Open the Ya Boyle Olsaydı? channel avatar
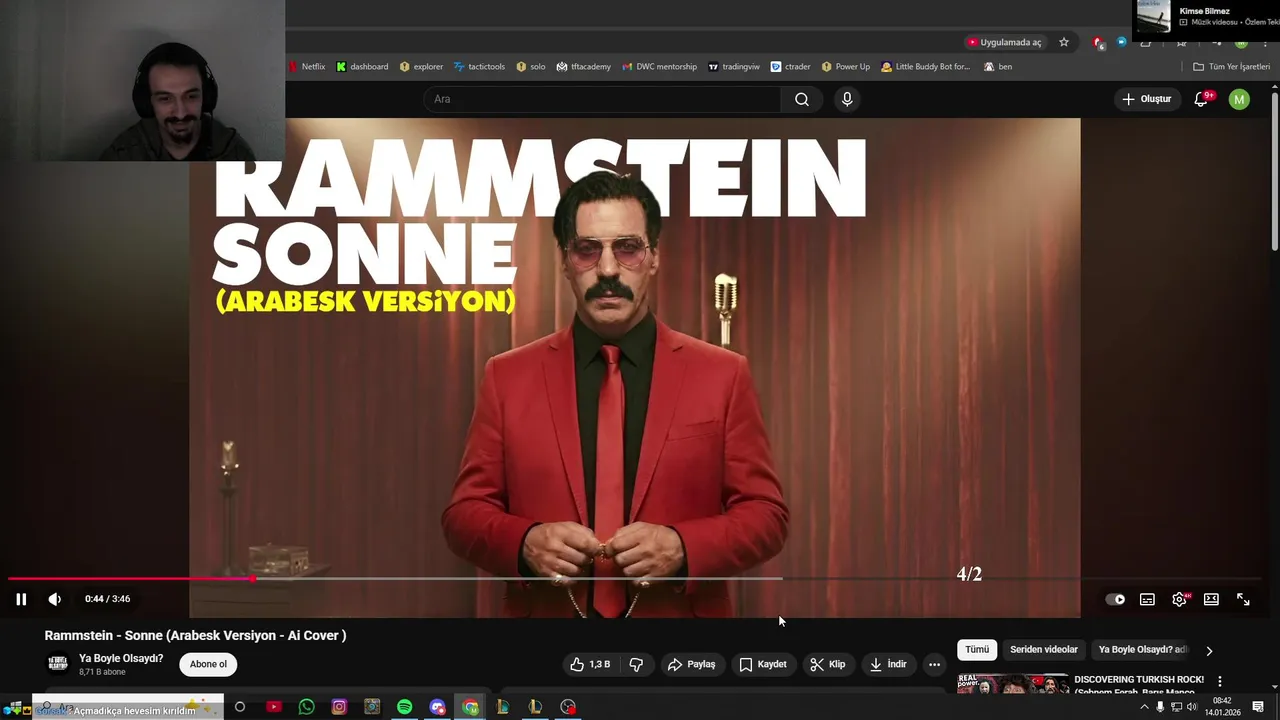The height and width of the screenshot is (720, 1280). click(58, 664)
